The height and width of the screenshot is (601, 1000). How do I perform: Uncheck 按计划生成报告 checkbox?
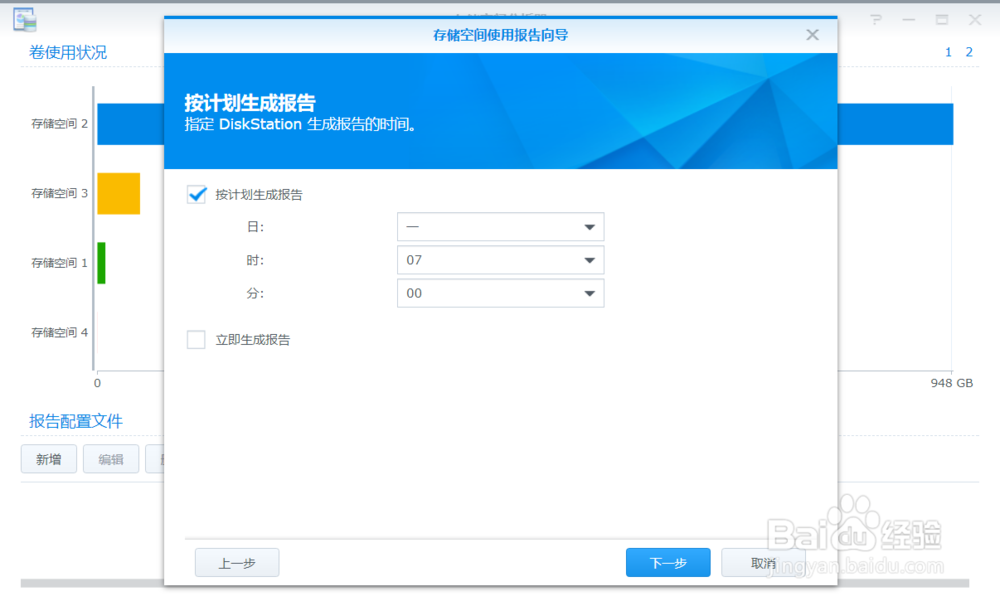point(196,194)
